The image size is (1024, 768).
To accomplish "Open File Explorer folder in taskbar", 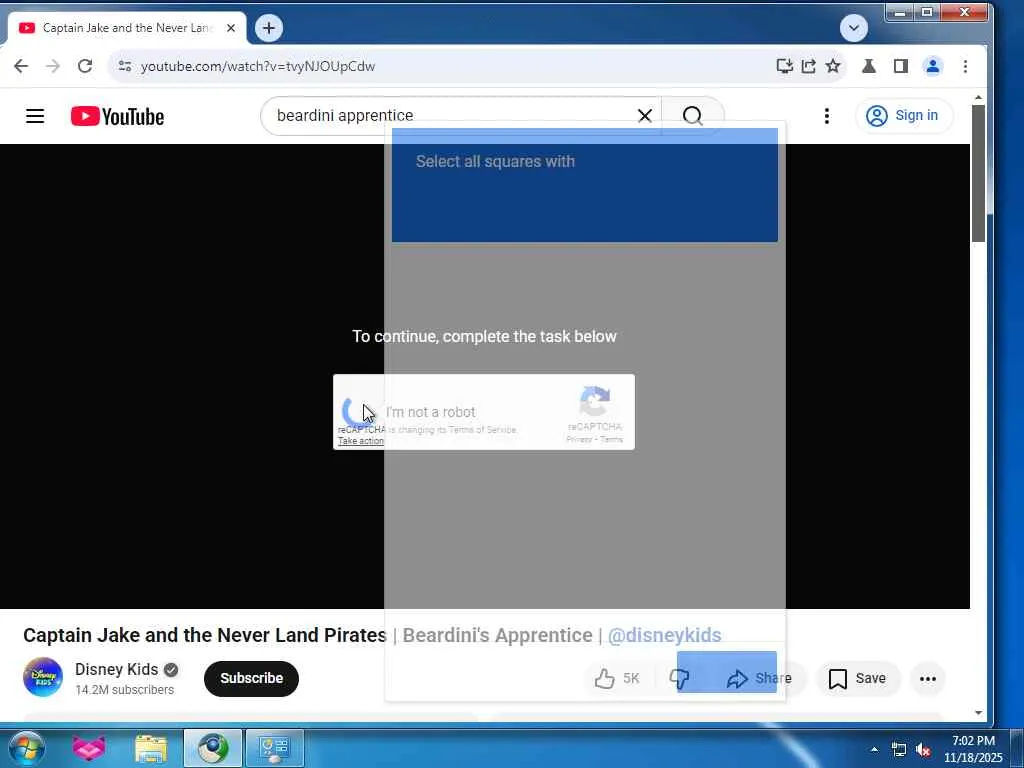I will pos(151,748).
